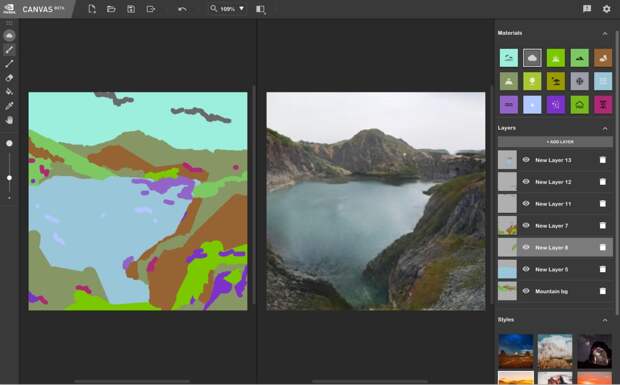Collapse the Materials panel
The width and height of the screenshot is (620, 385).
(x=605, y=34)
